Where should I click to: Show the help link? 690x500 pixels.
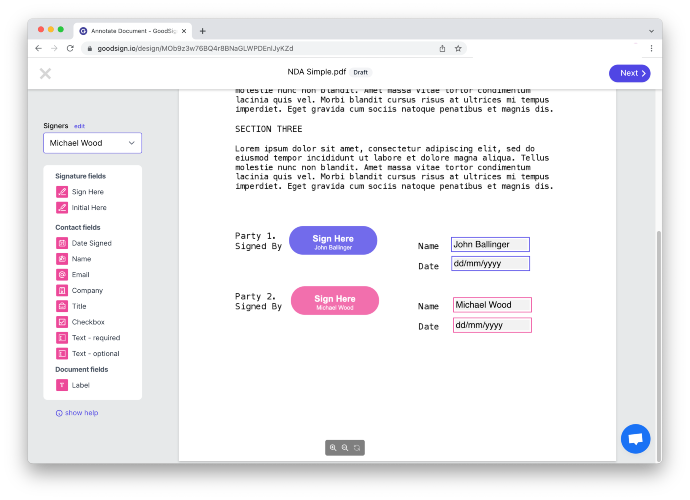click(77, 413)
